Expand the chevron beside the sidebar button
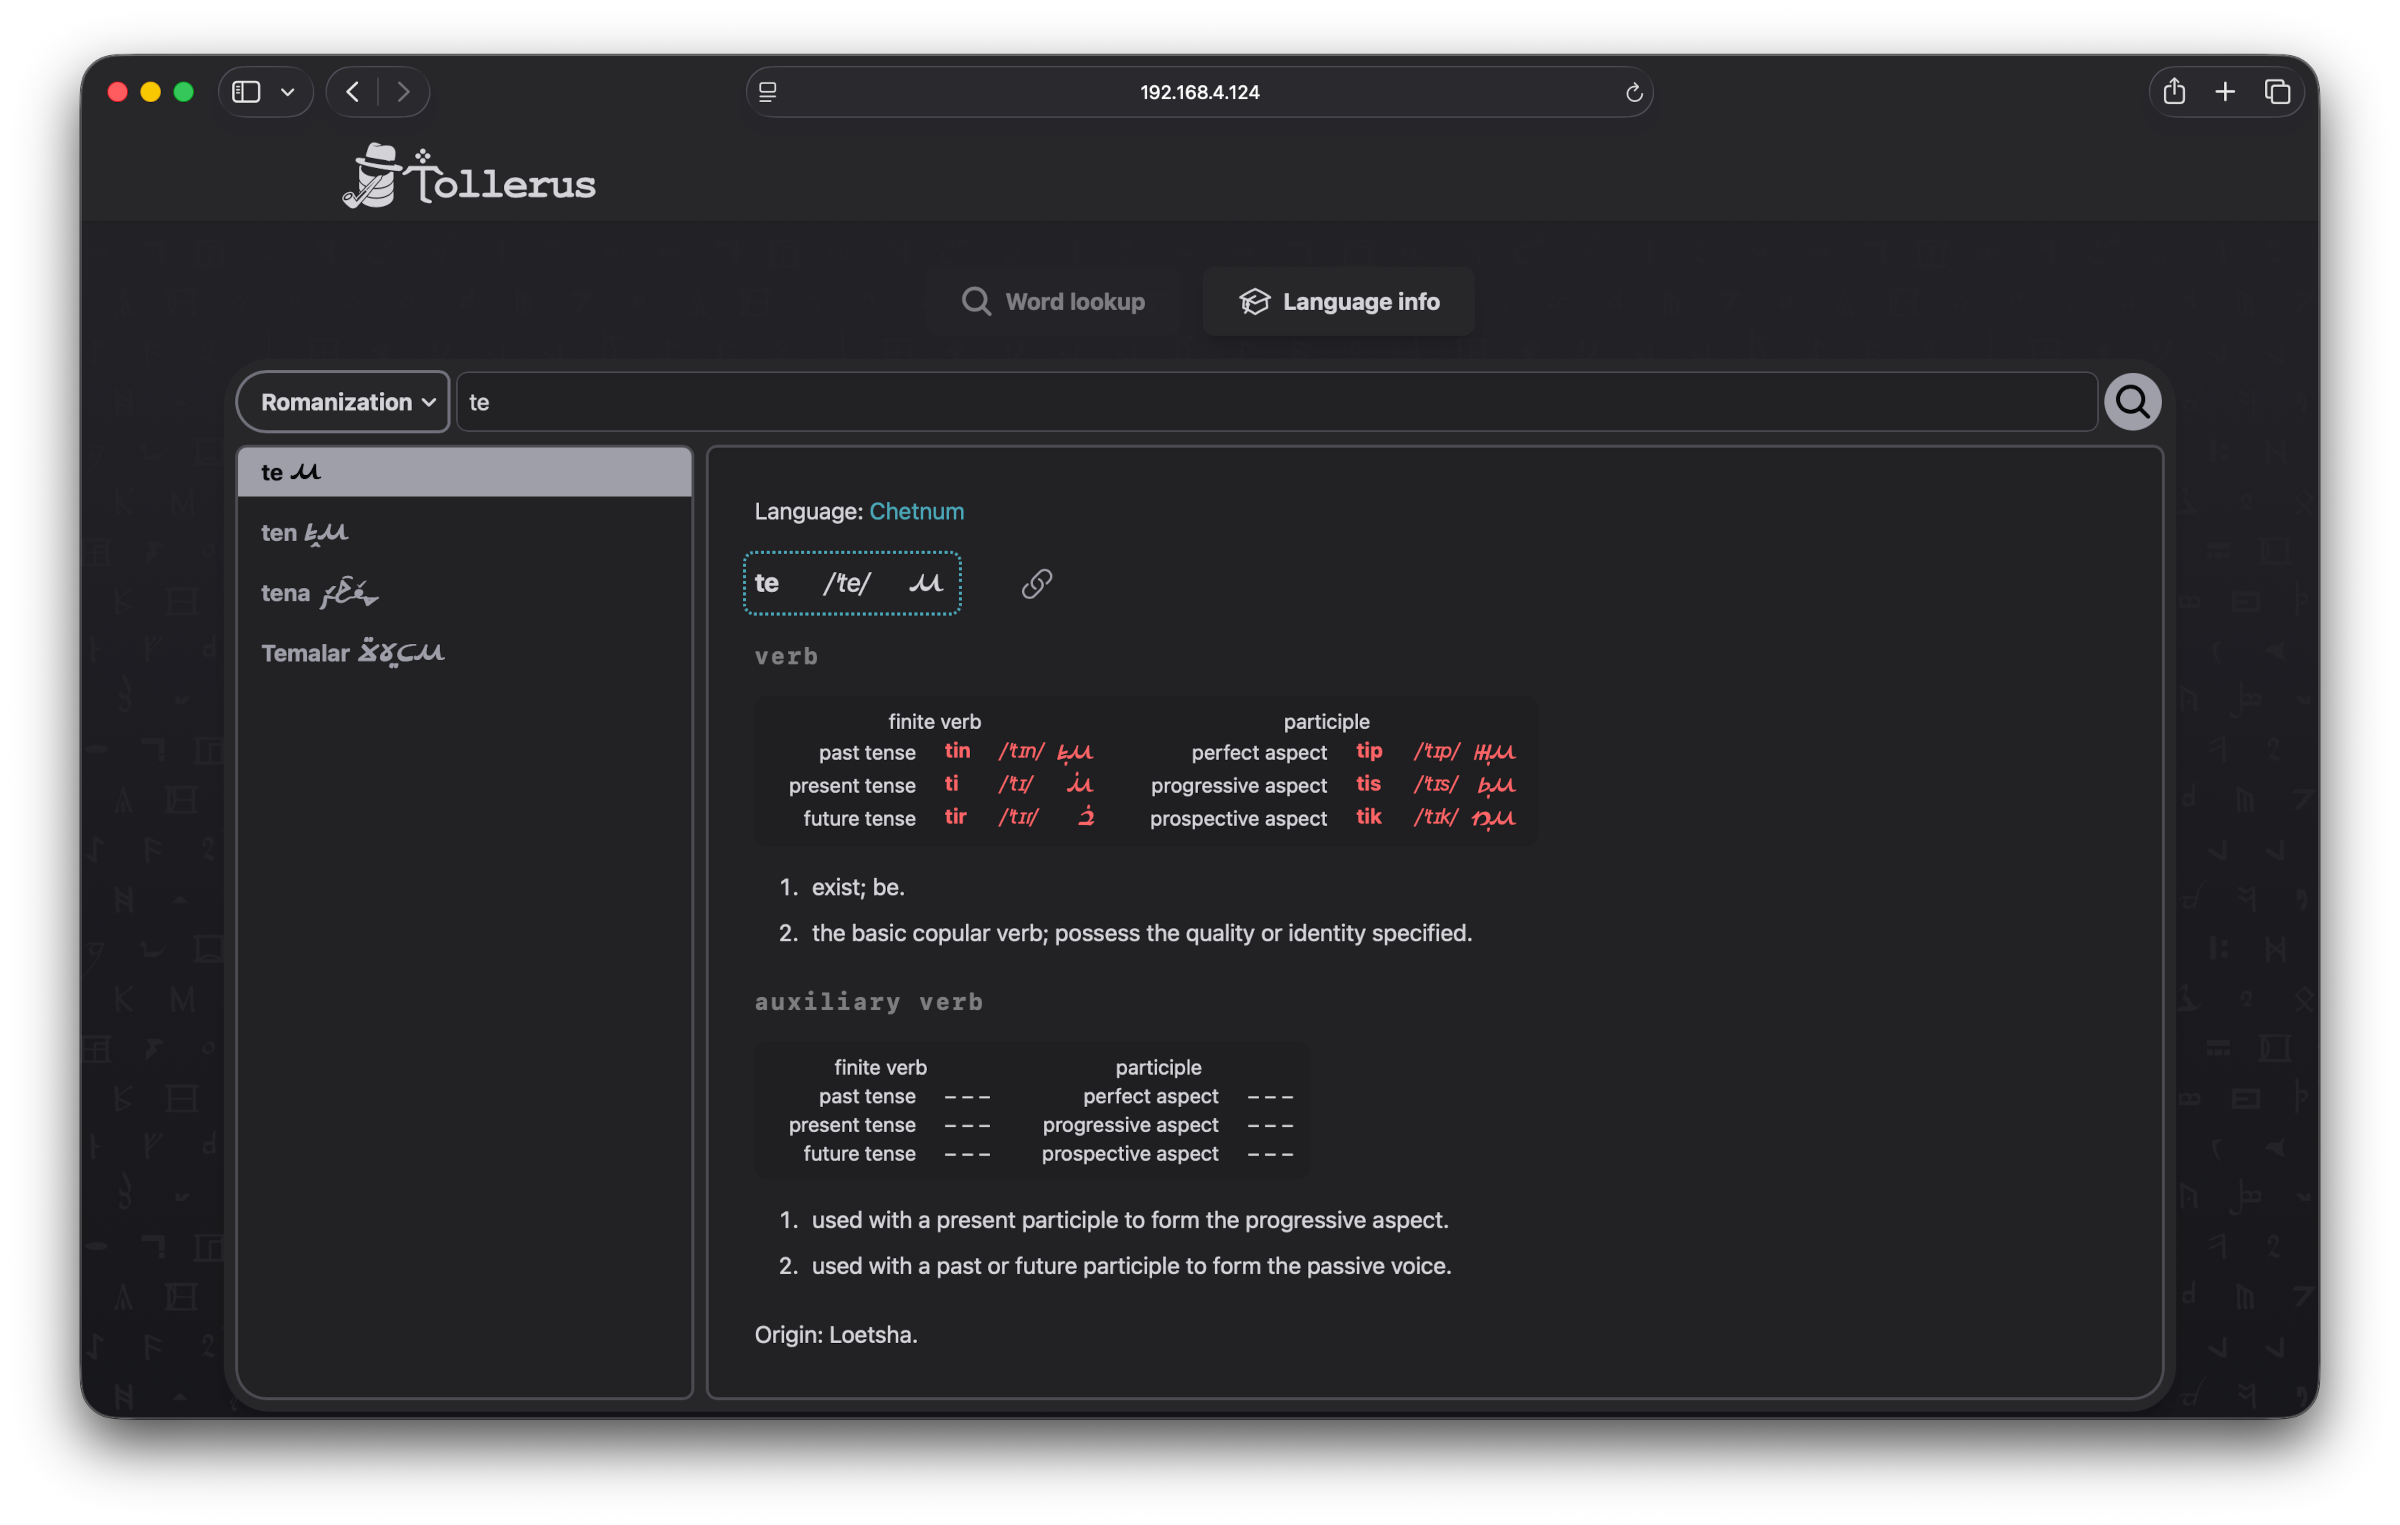 (288, 91)
